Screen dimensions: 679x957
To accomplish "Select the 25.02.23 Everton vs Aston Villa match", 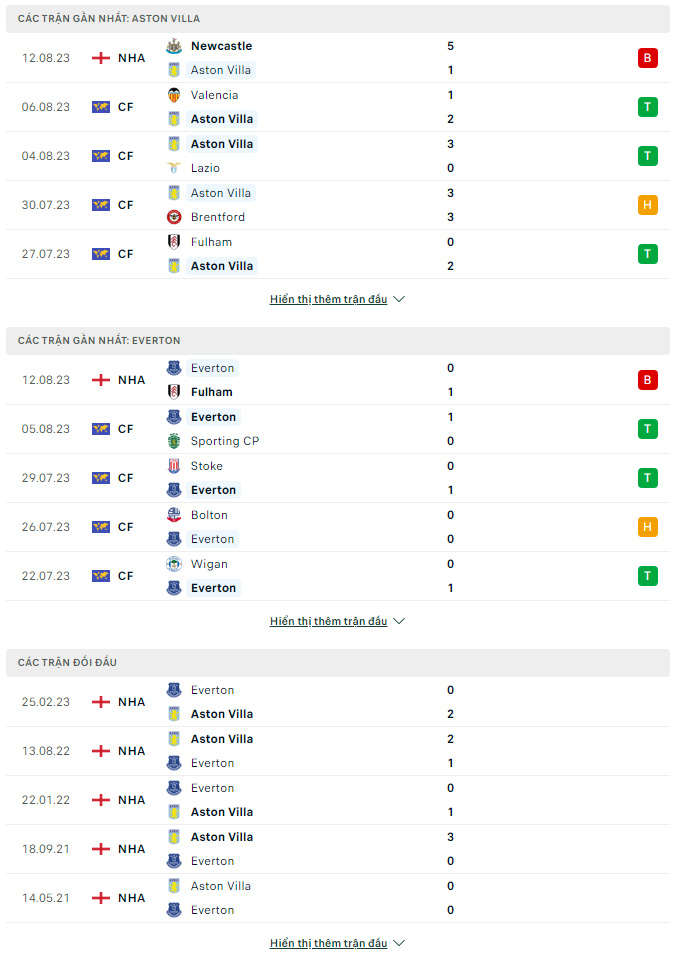I will pyautogui.click(x=338, y=702).
